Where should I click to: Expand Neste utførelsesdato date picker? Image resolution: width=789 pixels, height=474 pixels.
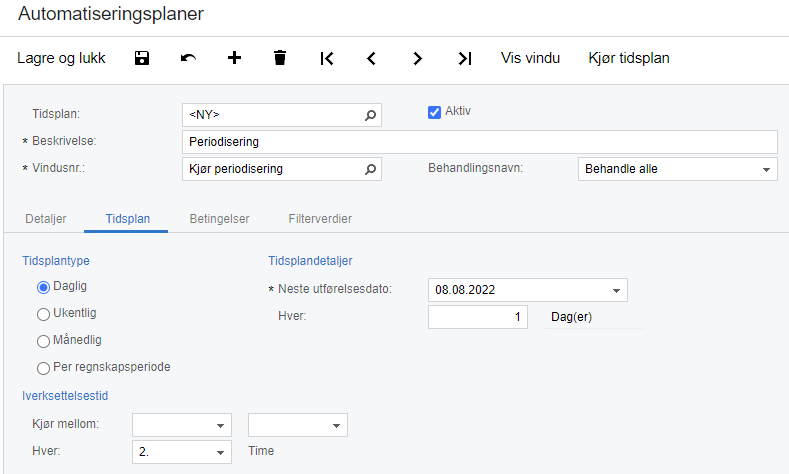coord(616,290)
